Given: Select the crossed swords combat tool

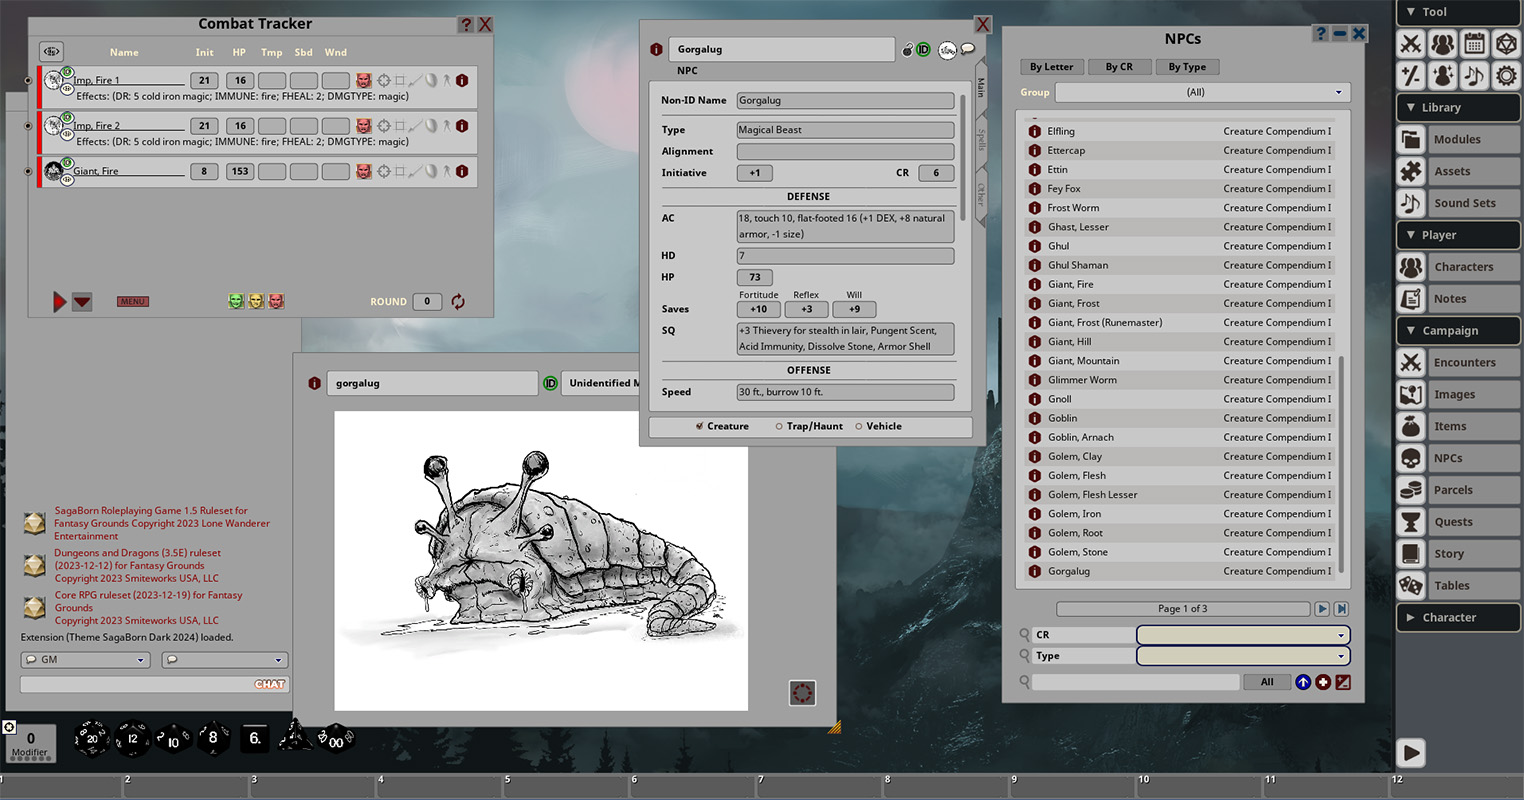Looking at the screenshot, I should click(1412, 44).
